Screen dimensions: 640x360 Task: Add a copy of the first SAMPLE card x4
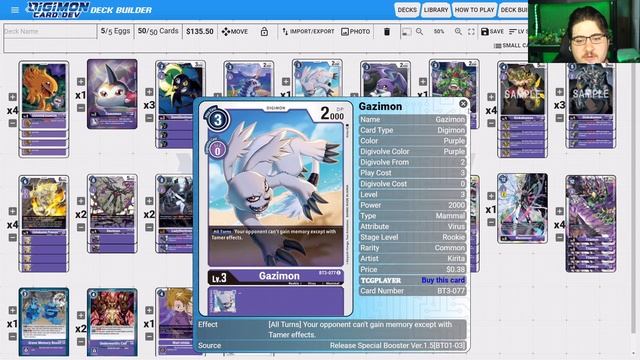pyautogui.click(x=491, y=97)
